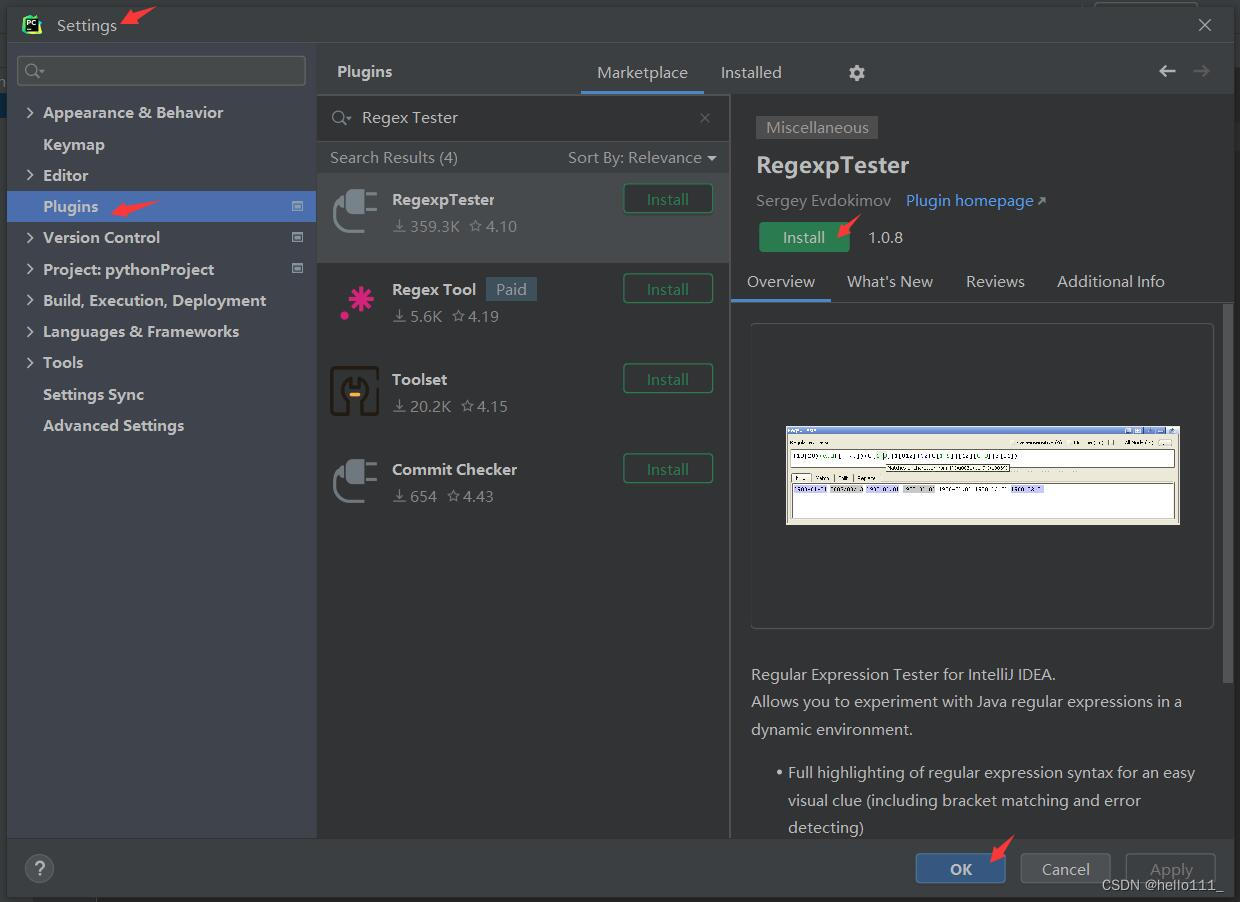1240x902 pixels.
Task: Focus the settings search field
Action: [x=161, y=70]
